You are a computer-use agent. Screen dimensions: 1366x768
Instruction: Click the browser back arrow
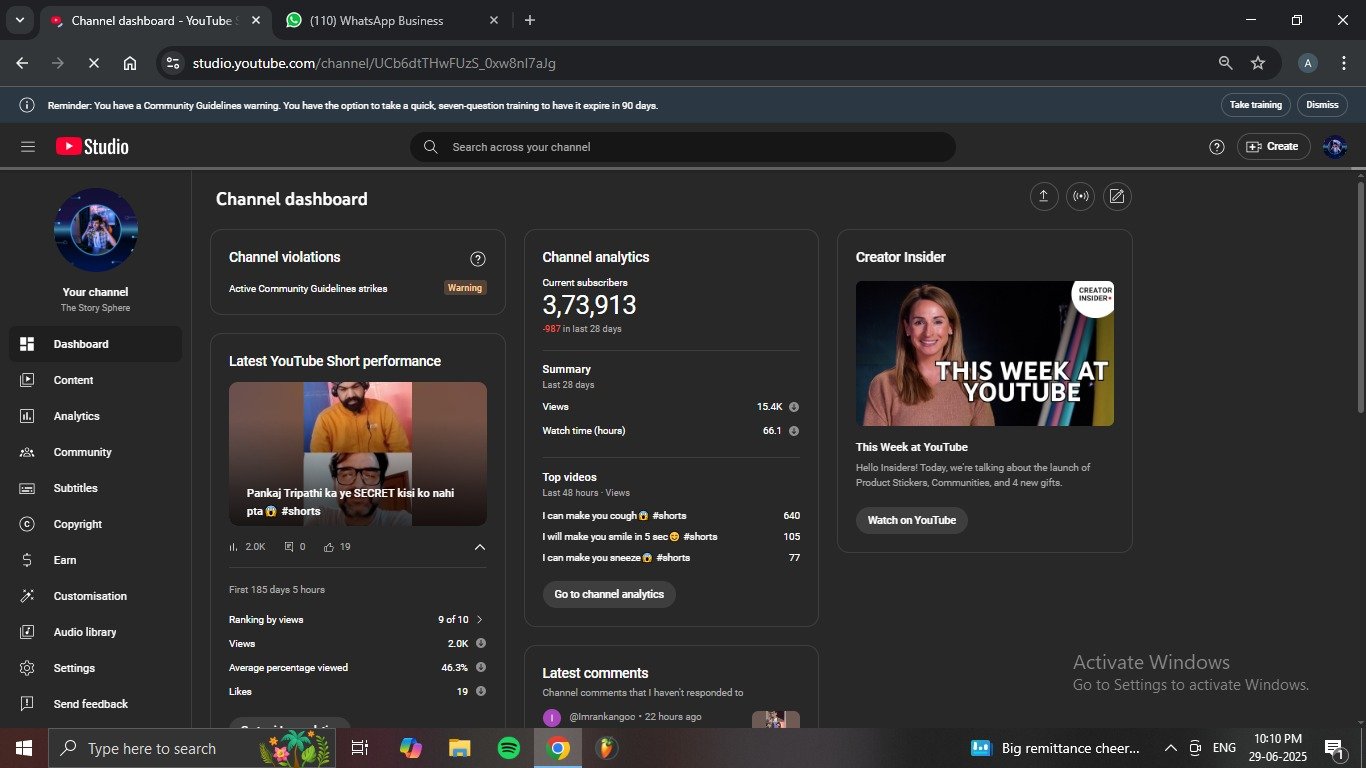point(22,63)
